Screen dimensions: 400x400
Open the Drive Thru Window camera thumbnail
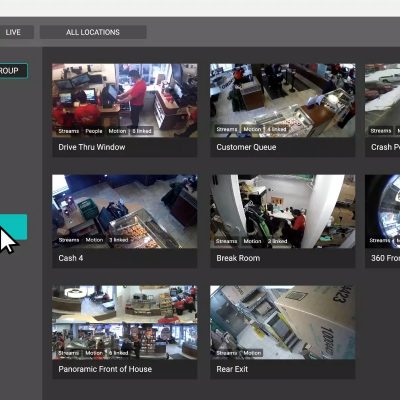pyautogui.click(x=125, y=100)
